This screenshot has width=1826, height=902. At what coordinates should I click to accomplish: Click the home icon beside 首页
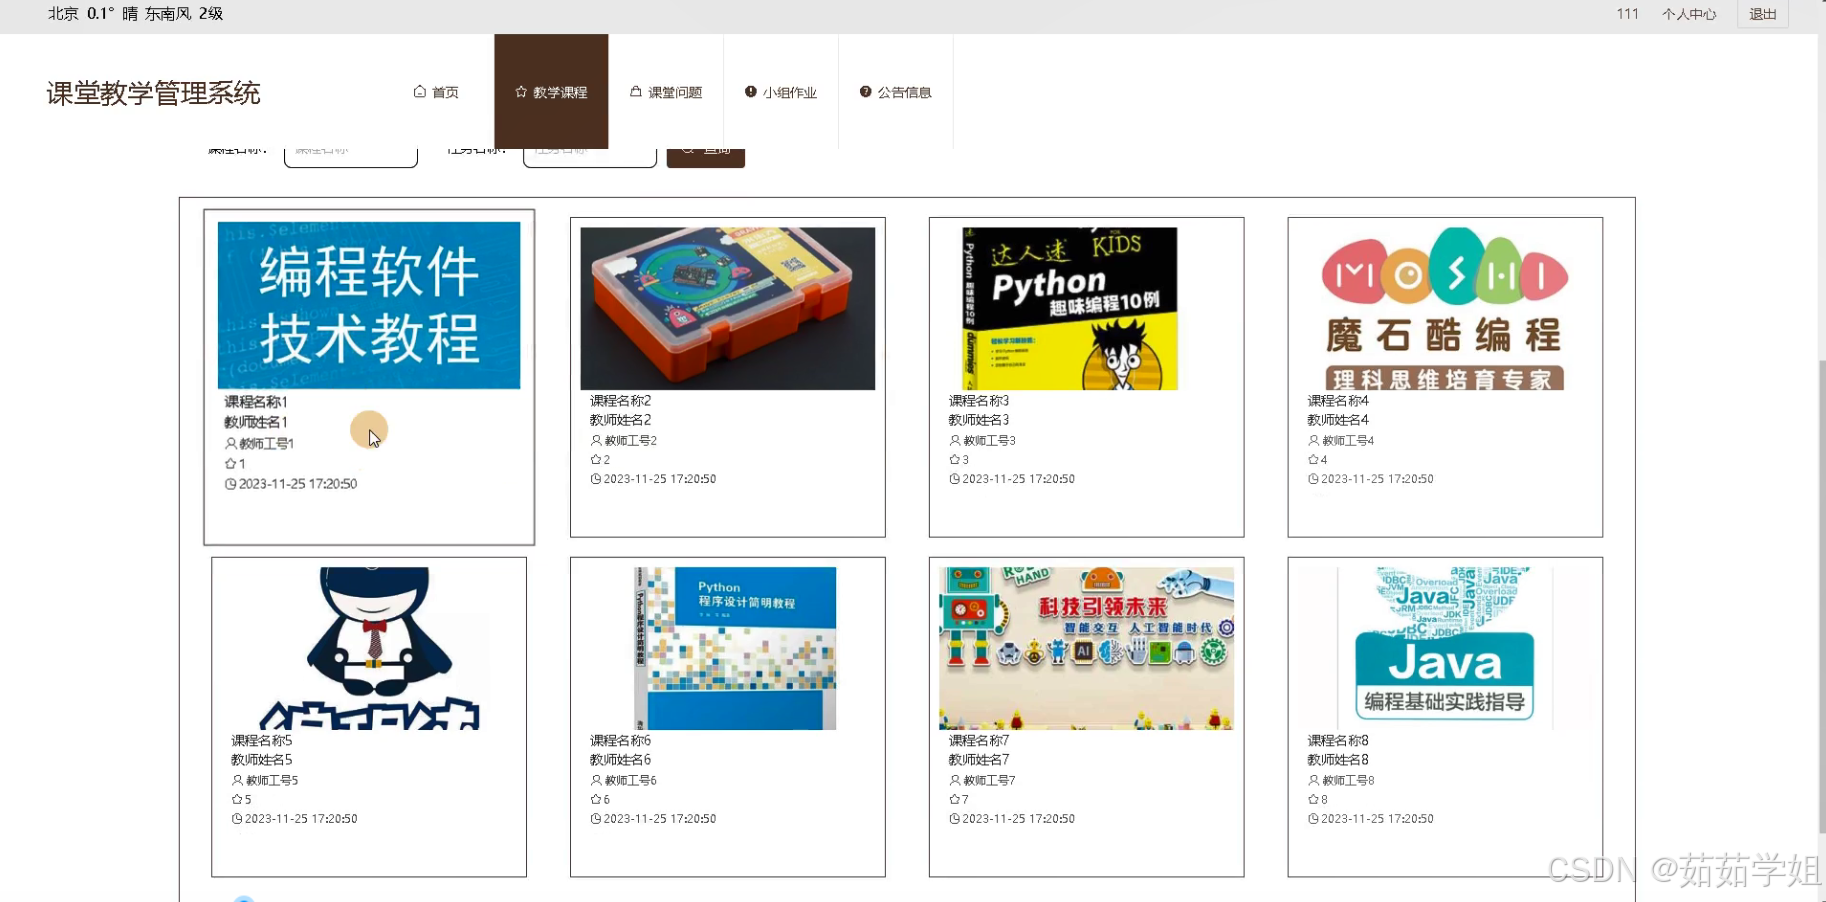tap(420, 91)
